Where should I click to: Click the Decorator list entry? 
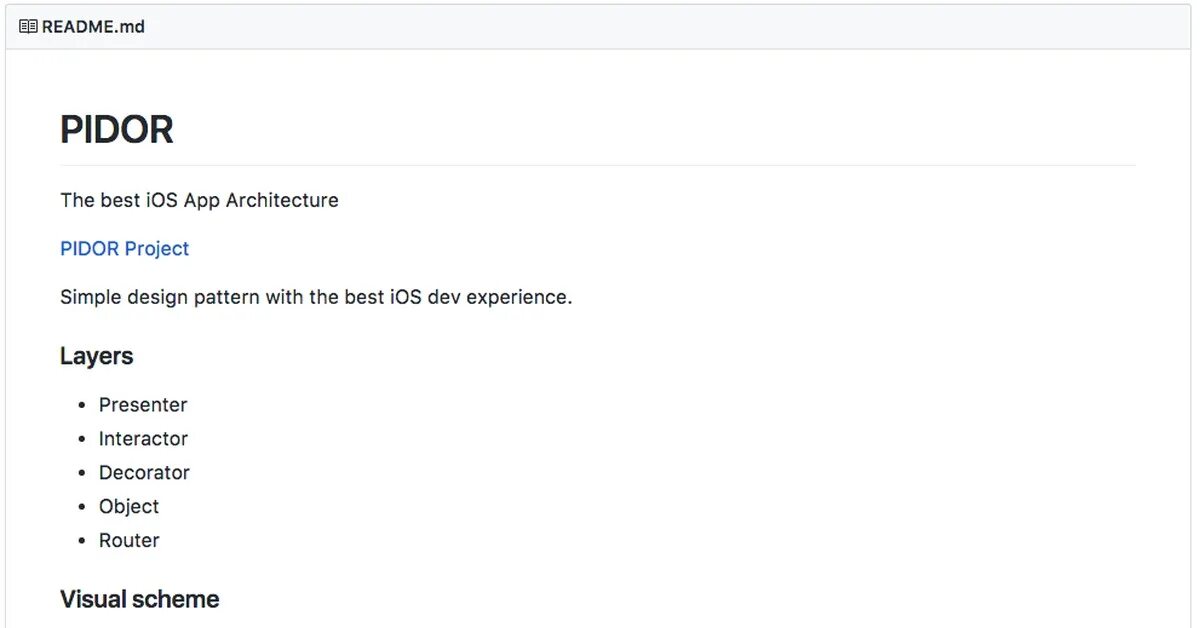144,473
